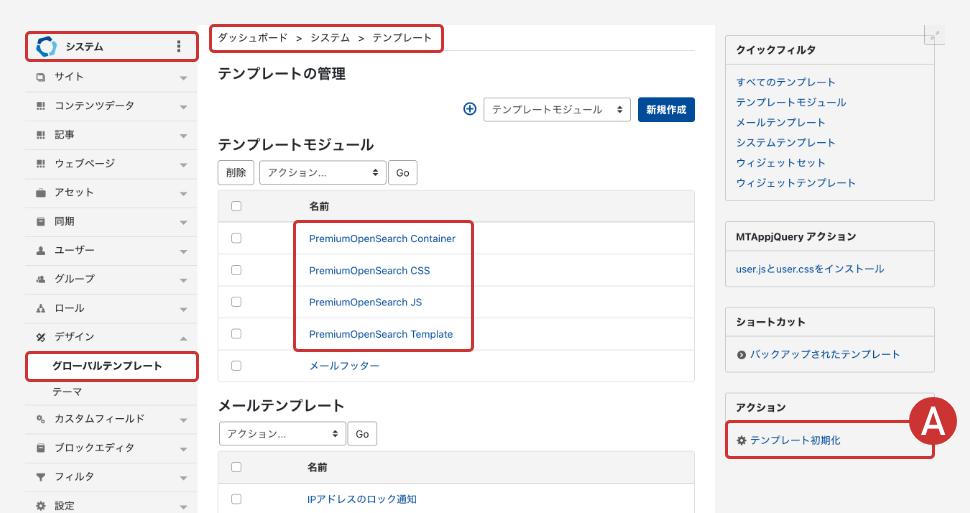
Task: Open the アクション dropdown under テンプレートモジュール
Action: click(x=322, y=172)
